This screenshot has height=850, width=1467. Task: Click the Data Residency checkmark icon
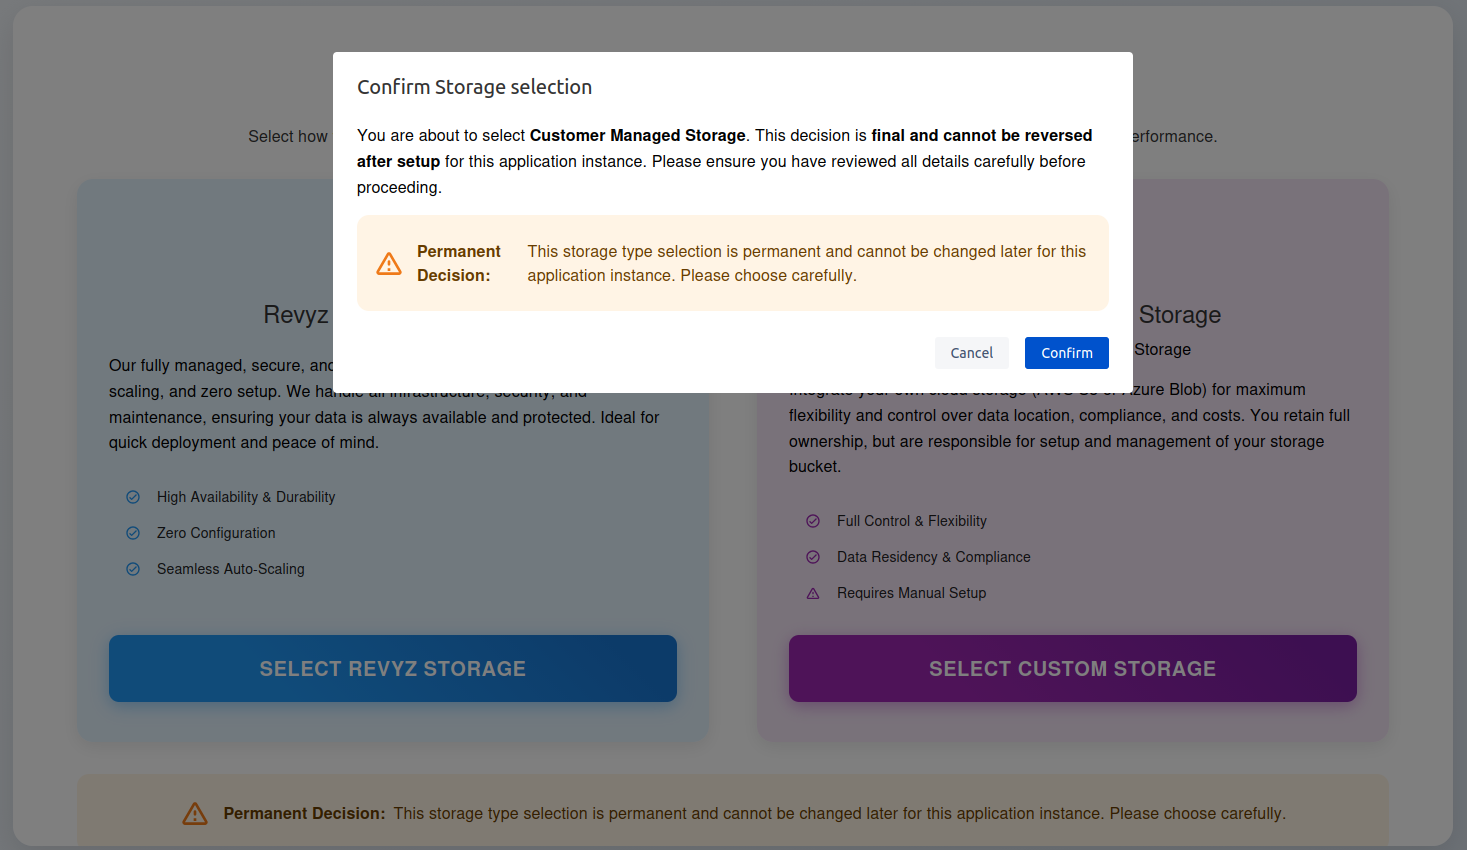coord(813,557)
